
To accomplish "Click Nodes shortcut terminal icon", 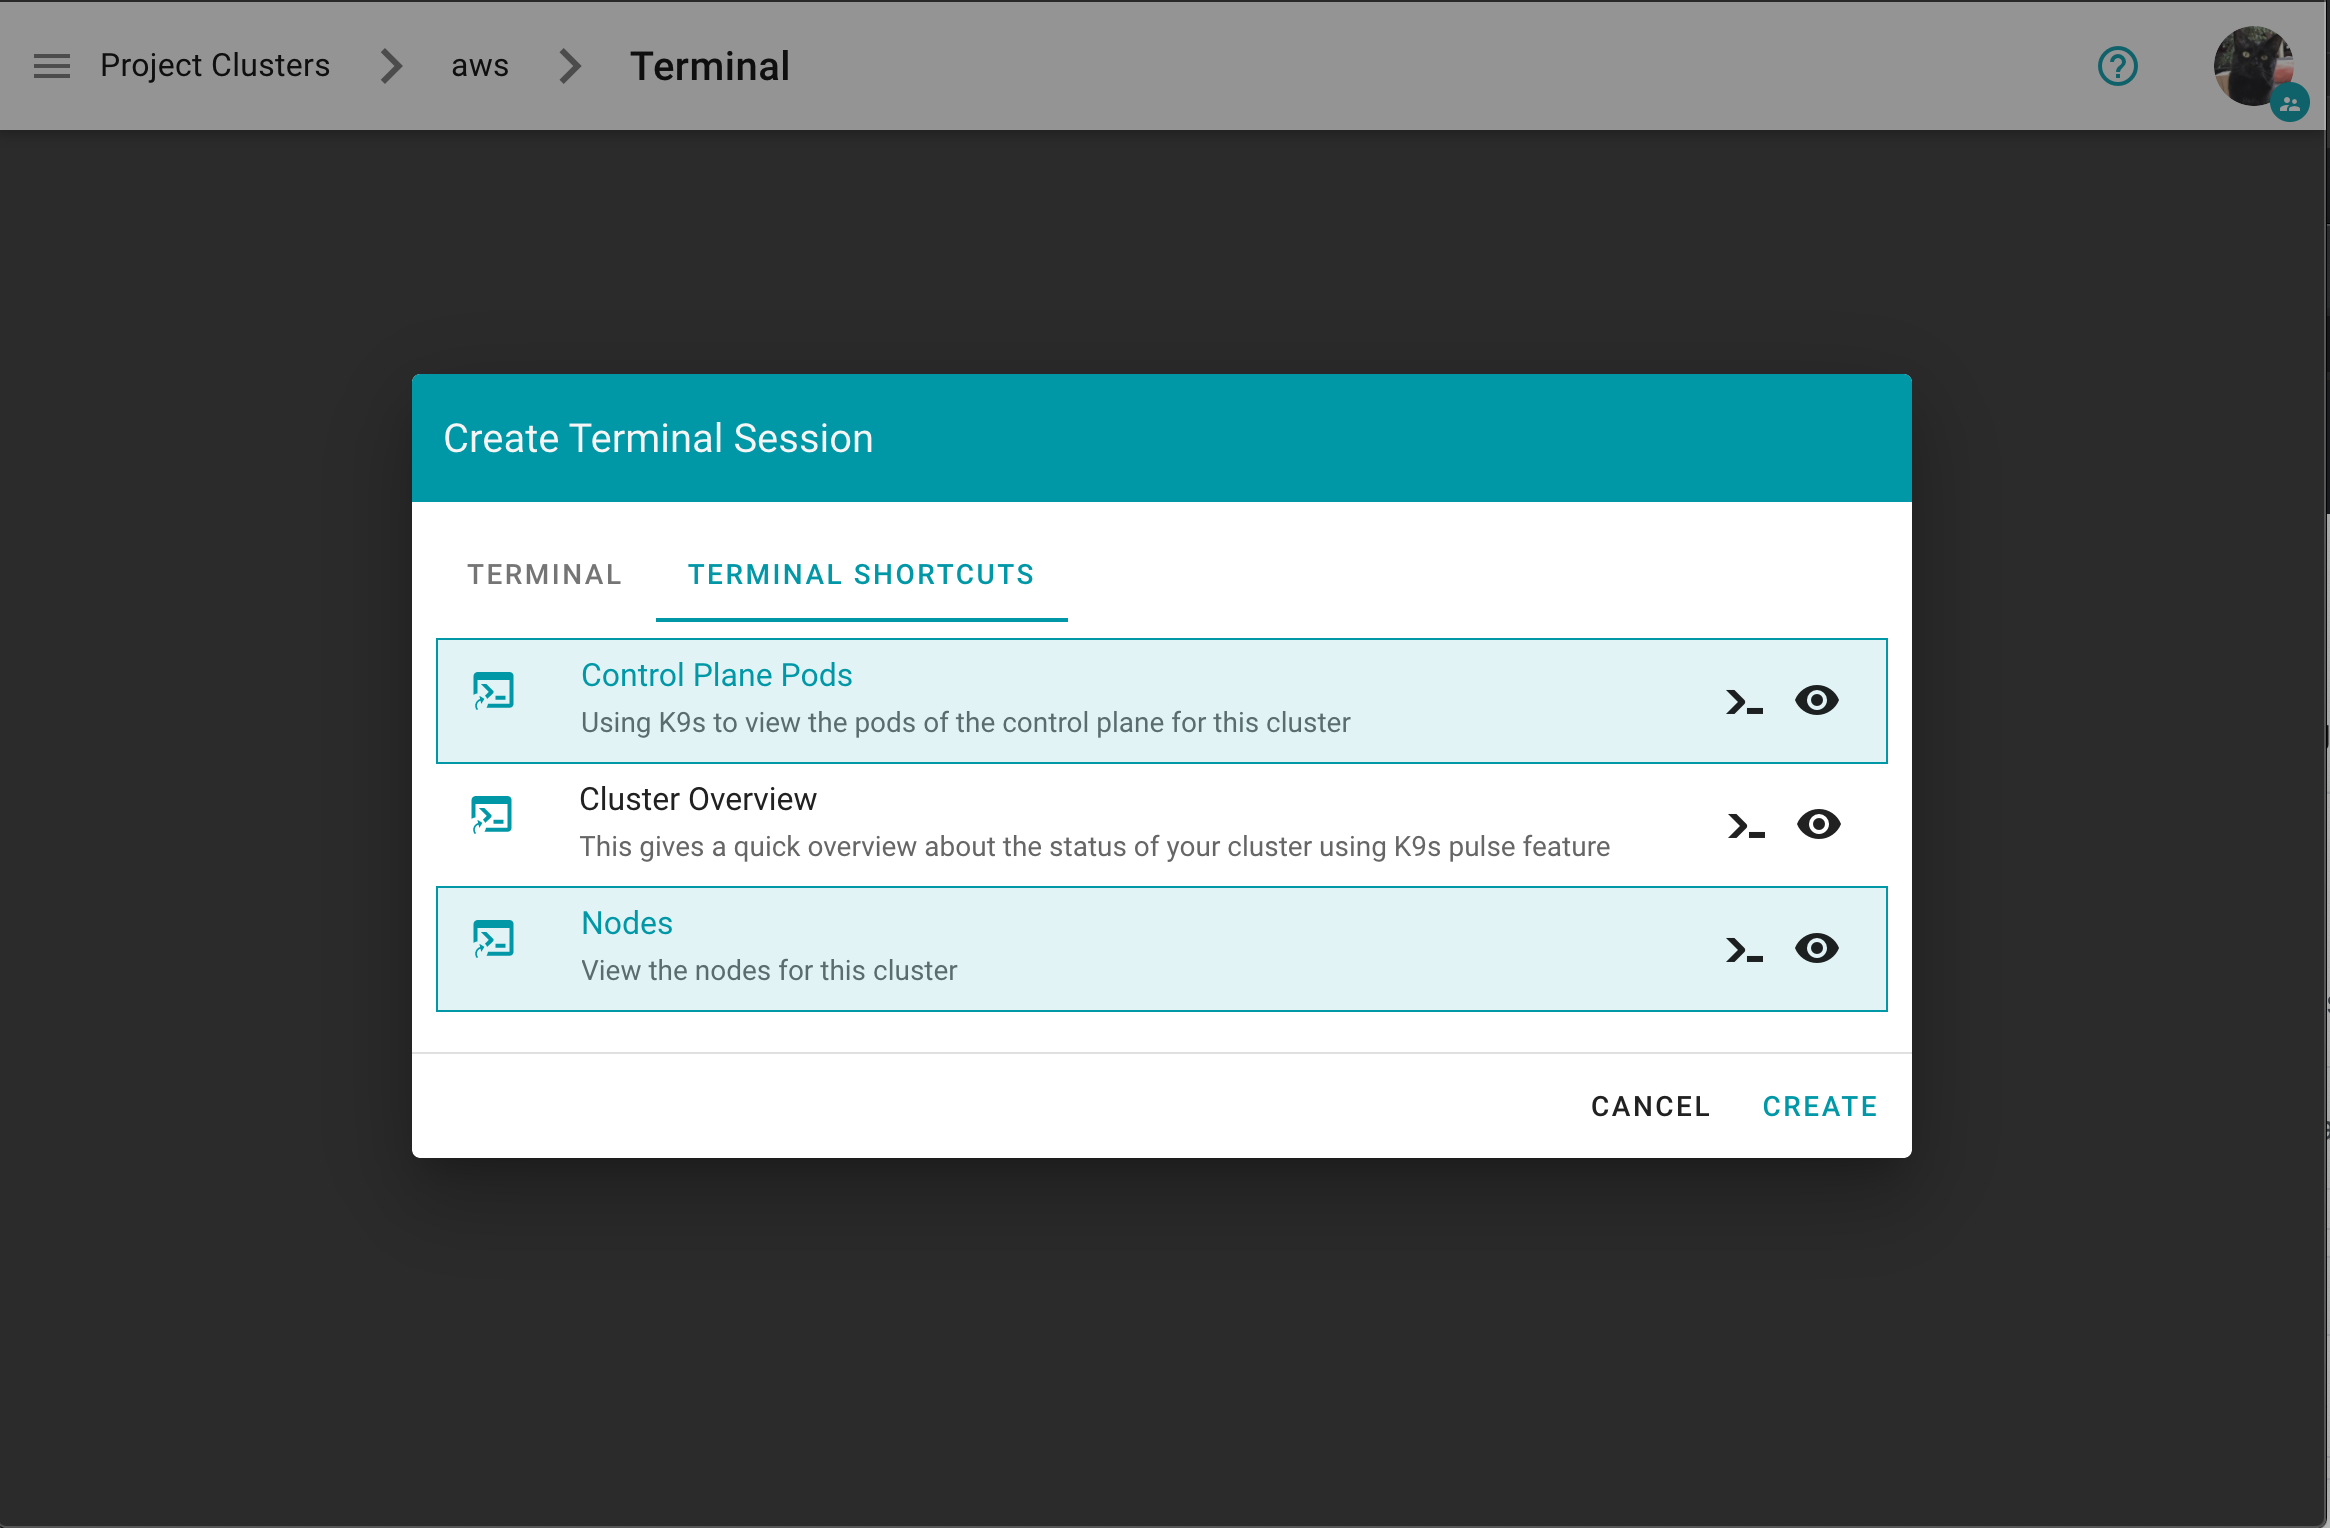I will [x=493, y=939].
